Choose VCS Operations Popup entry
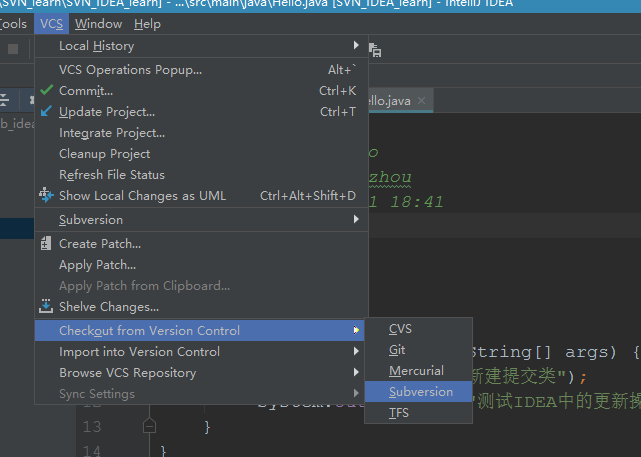641x457 pixels. pos(202,70)
